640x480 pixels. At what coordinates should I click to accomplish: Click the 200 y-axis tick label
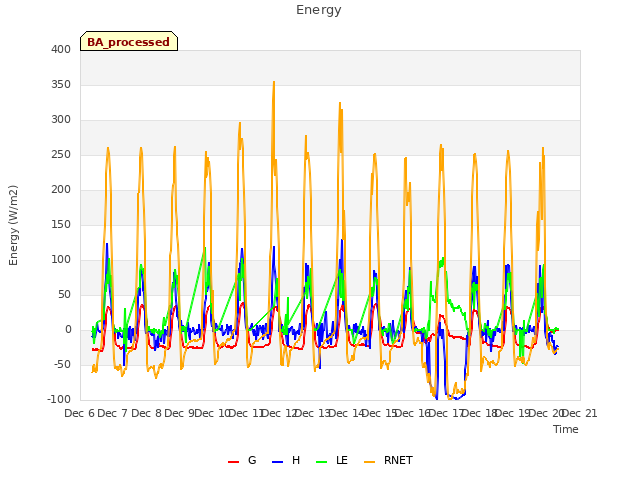tap(61, 189)
